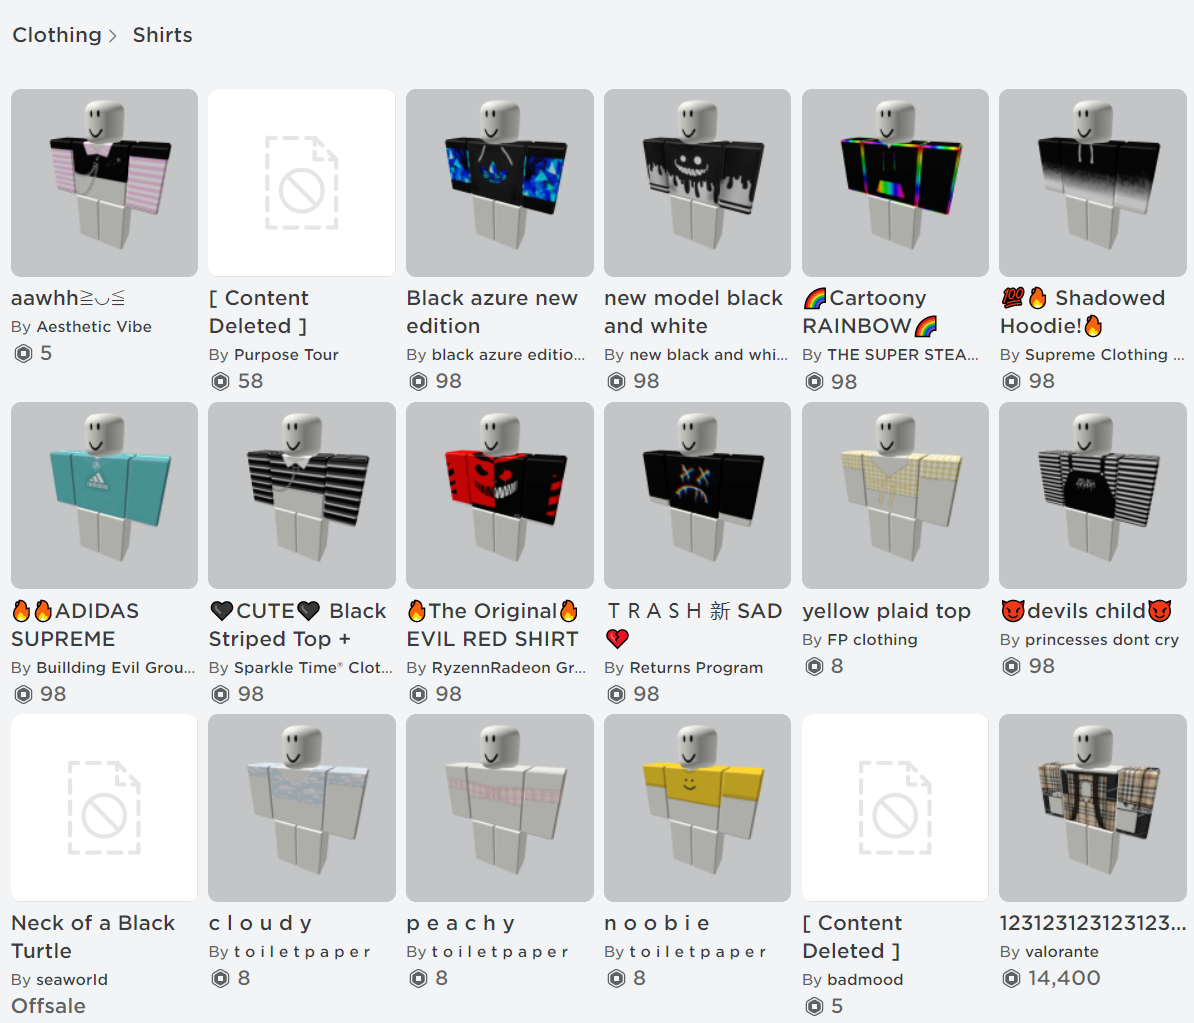Open the Clothing breadcrumb link
This screenshot has width=1194, height=1023.
click(x=56, y=35)
